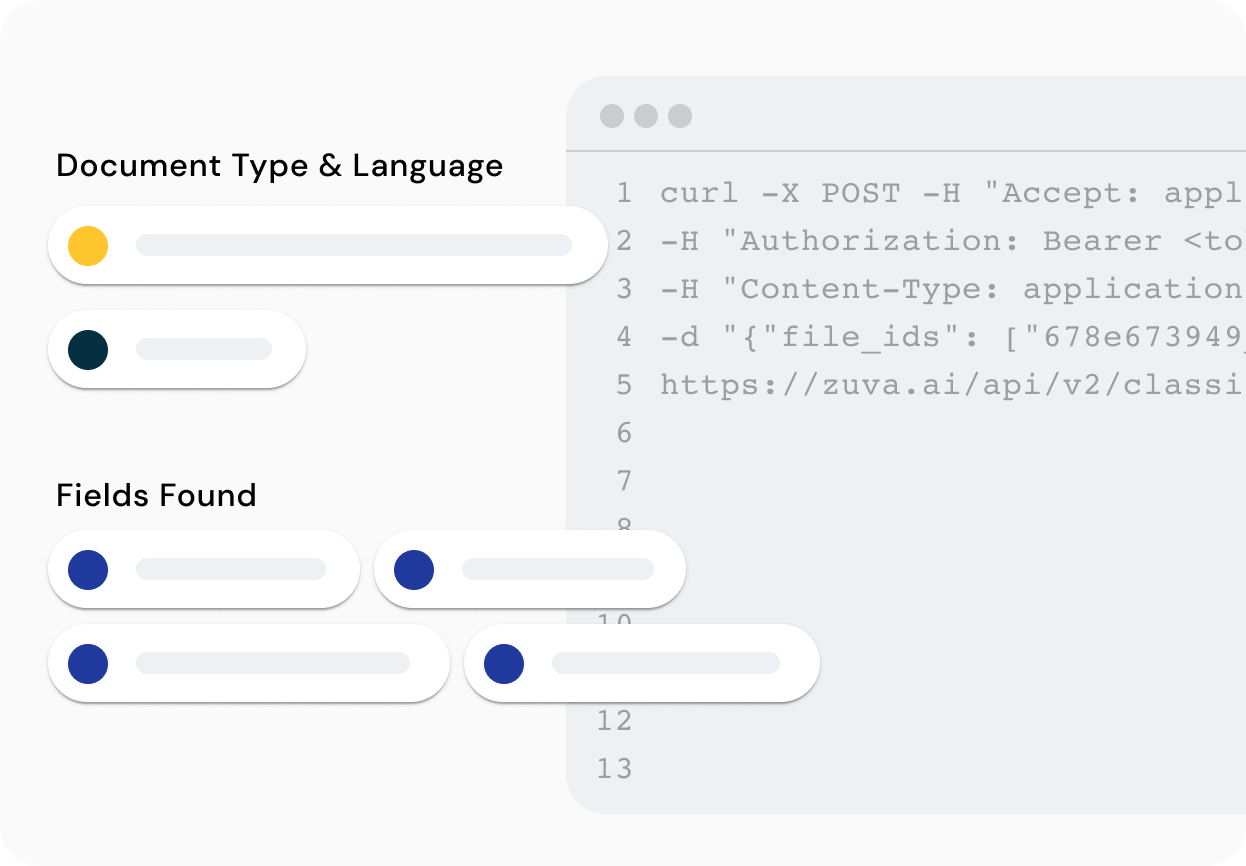Screen dimensions: 1246x866
Task: Click the curl -X POST code line
Action: (x=952, y=193)
